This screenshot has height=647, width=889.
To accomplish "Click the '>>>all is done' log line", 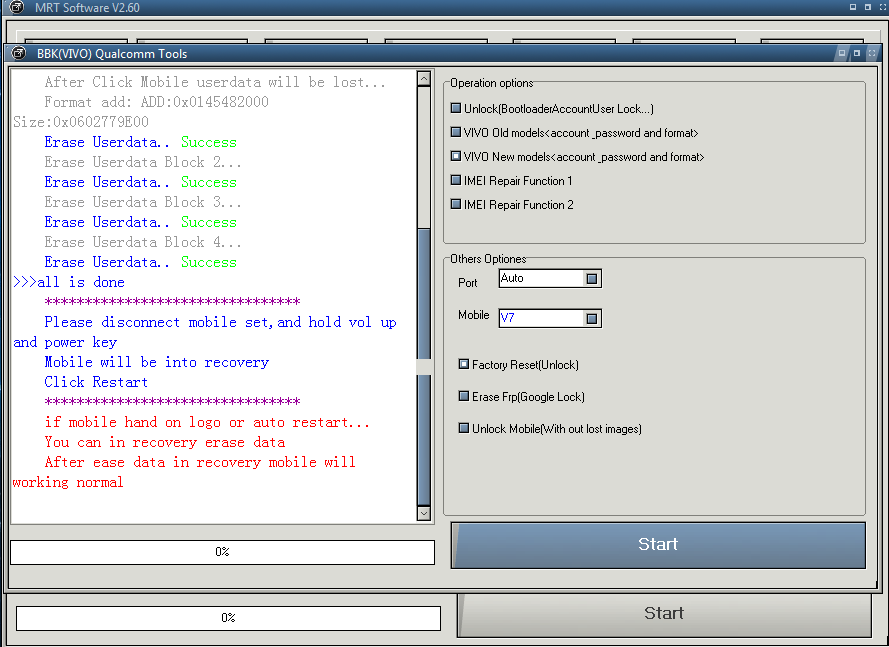I will [69, 282].
